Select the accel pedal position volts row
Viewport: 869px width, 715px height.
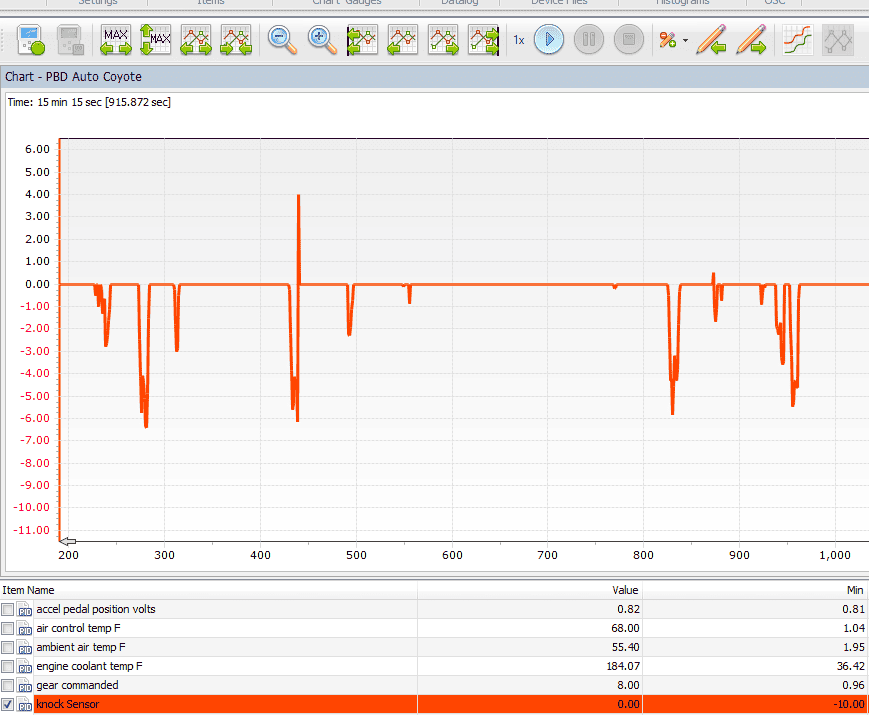tap(434, 610)
